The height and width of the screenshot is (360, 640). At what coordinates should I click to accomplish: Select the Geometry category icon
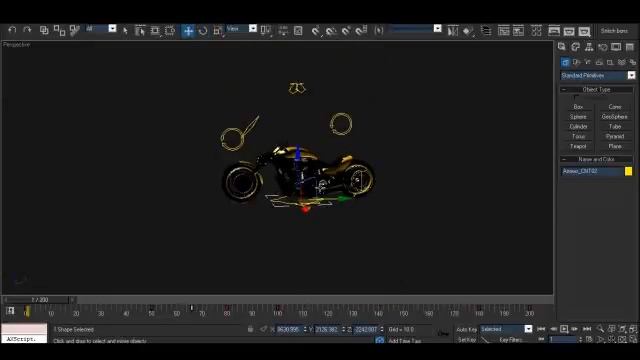click(x=565, y=62)
